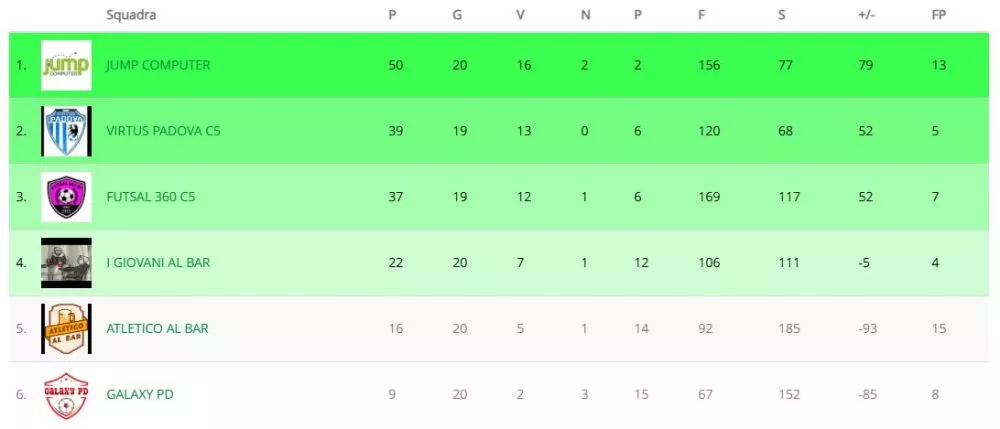Viewport: 1000px width, 429px height.
Task: Go to the FUTSAL 360 C5 team link
Action: tap(150, 197)
